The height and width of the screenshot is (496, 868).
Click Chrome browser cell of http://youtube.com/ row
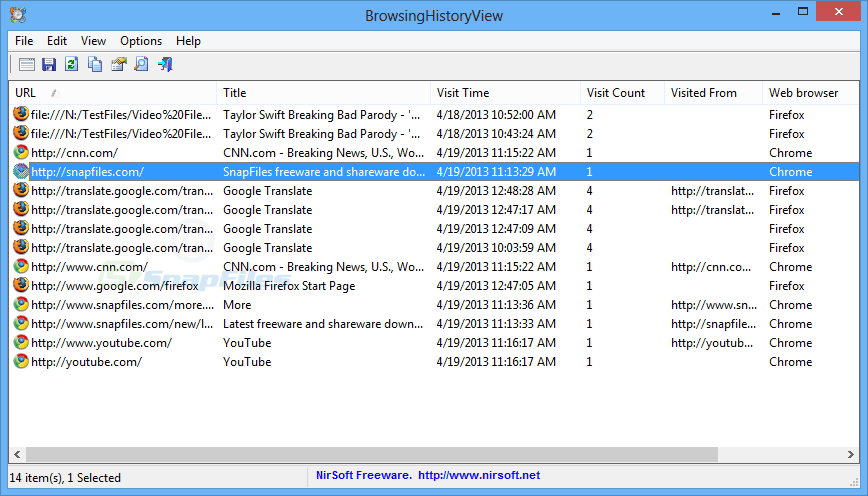coord(790,361)
